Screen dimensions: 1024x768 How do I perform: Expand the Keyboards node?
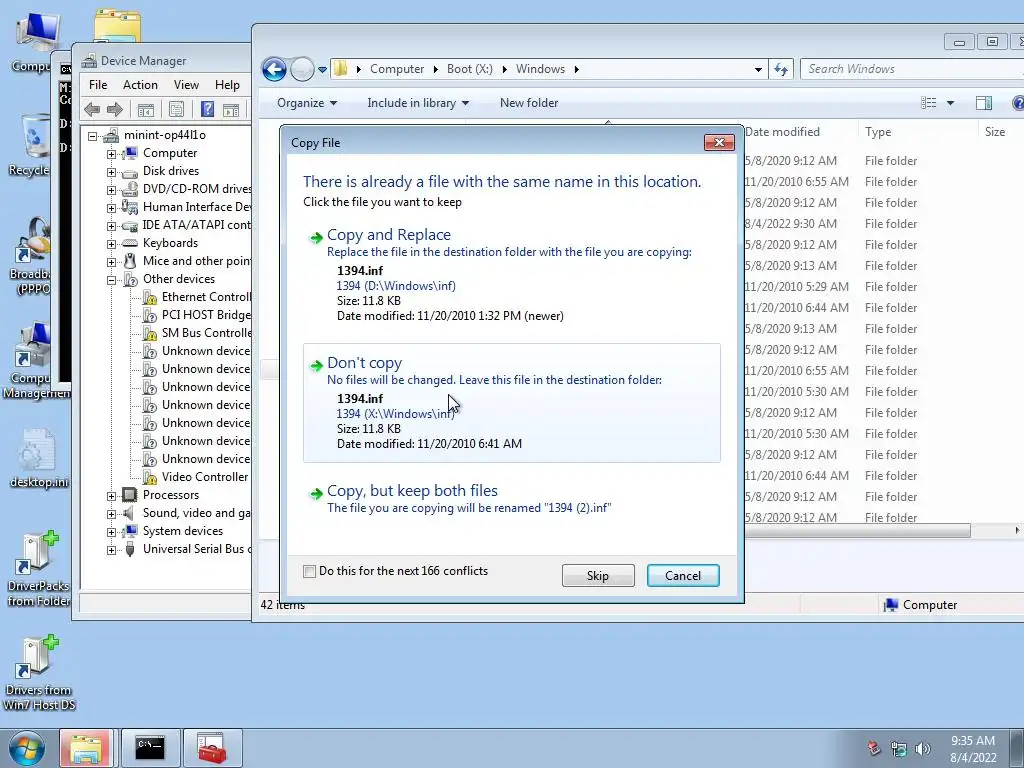tap(112, 244)
